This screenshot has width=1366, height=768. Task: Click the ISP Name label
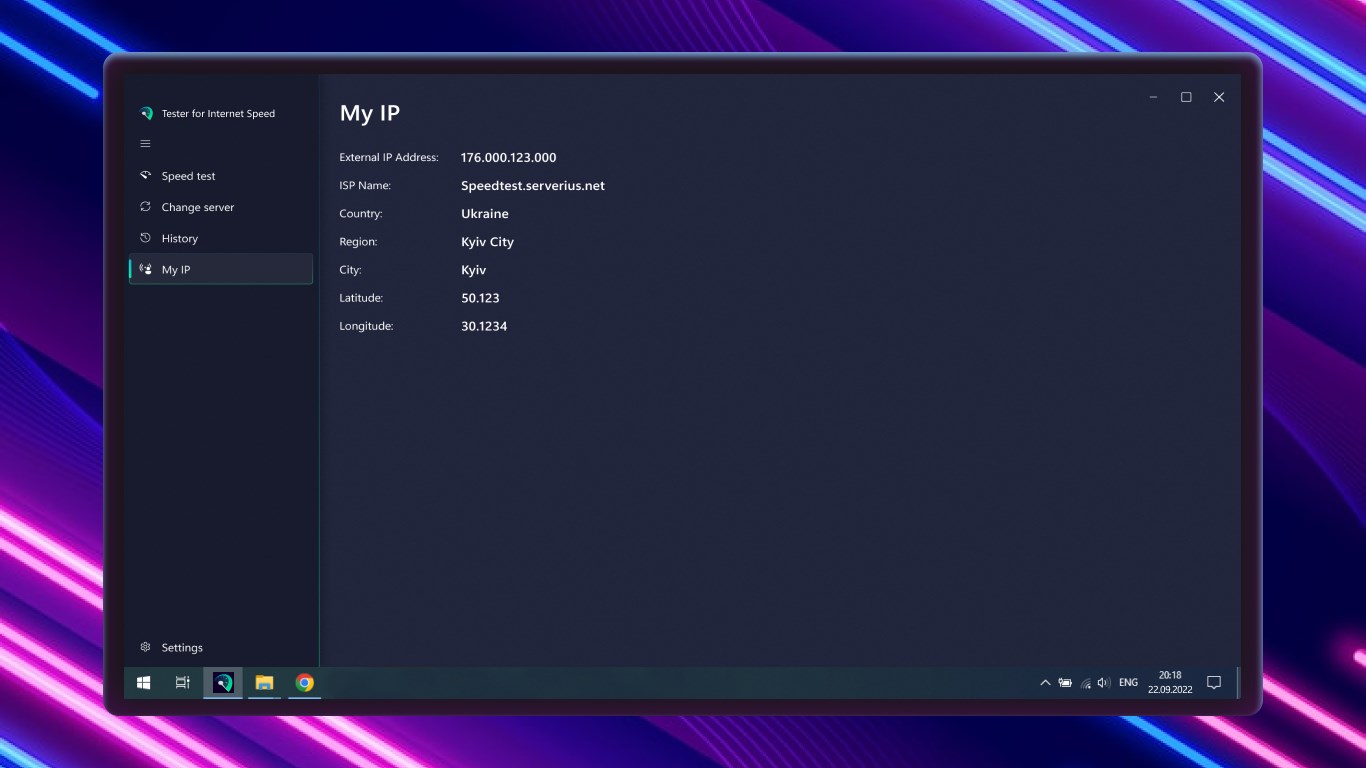365,186
